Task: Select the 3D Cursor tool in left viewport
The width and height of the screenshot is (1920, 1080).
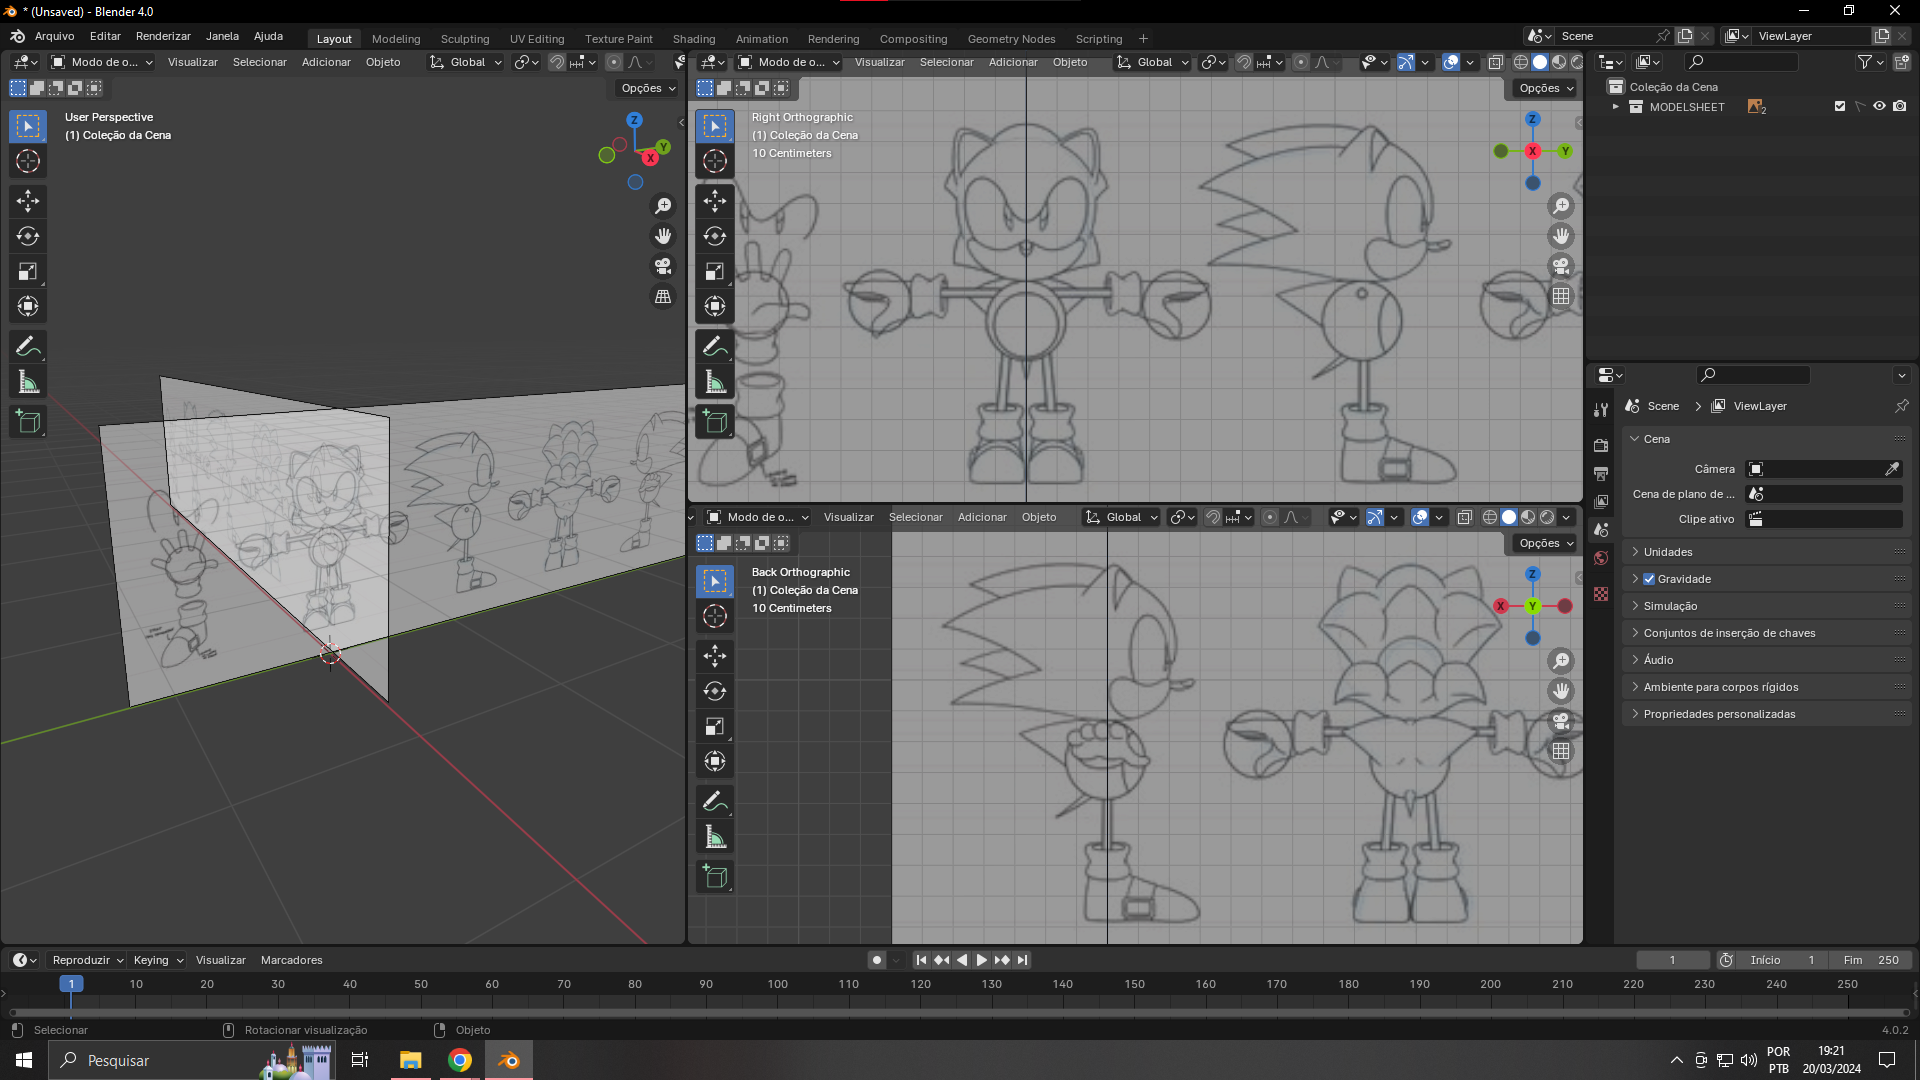Action: (28, 161)
